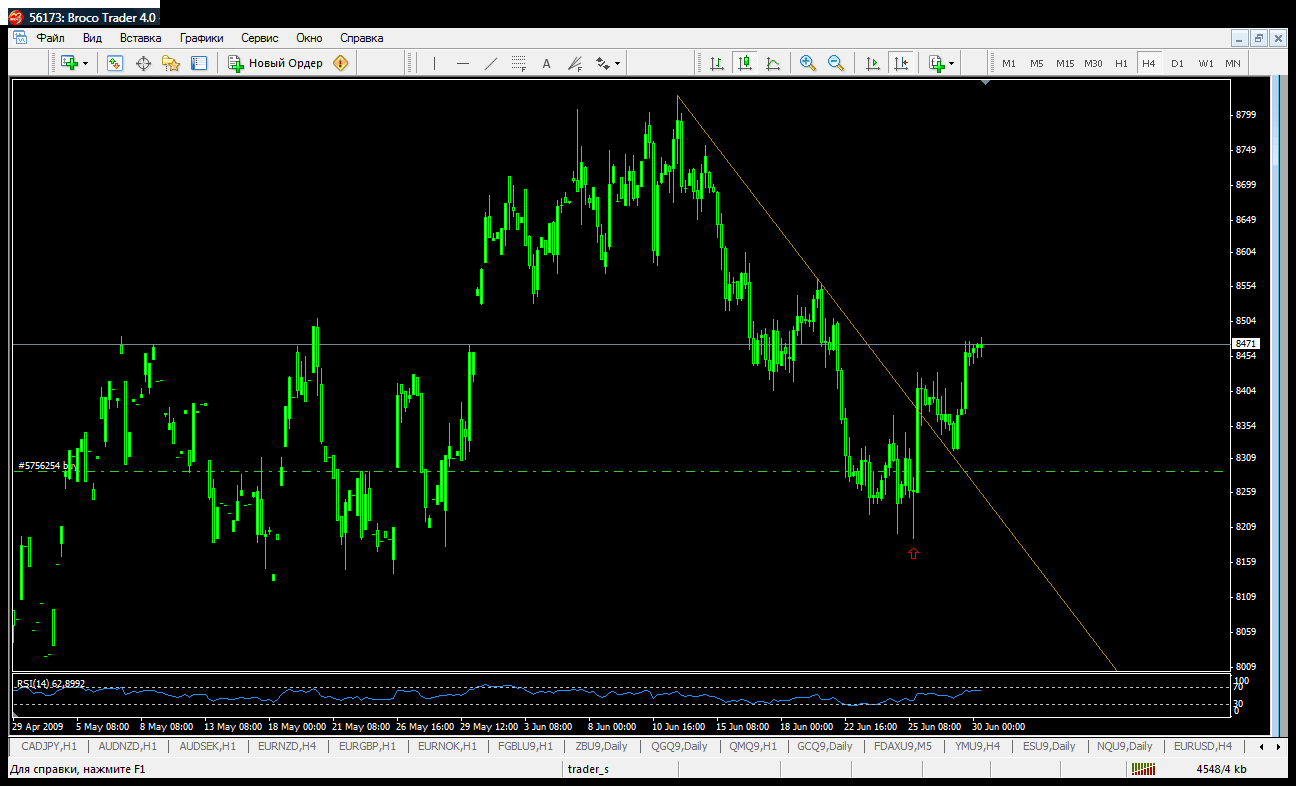Screen dimensions: 1296x786
Task: Open the Вид menu
Action: click(x=92, y=38)
